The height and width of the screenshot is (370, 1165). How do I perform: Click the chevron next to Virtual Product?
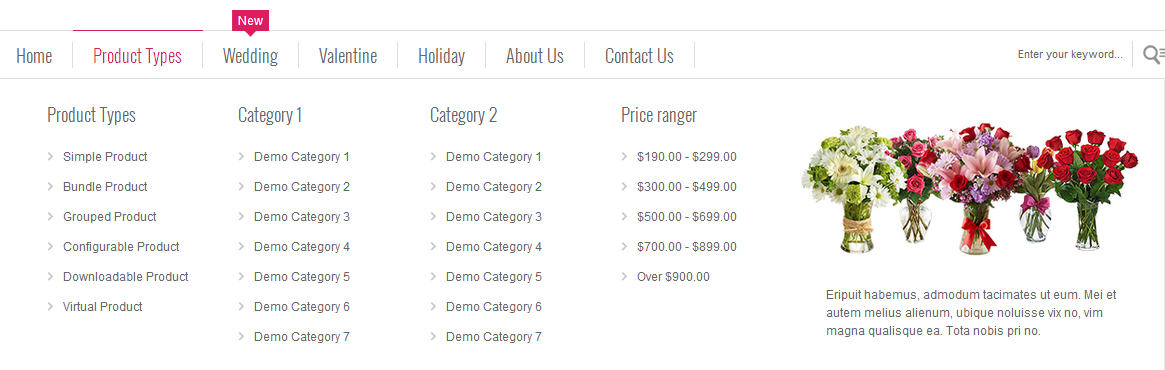coord(51,306)
